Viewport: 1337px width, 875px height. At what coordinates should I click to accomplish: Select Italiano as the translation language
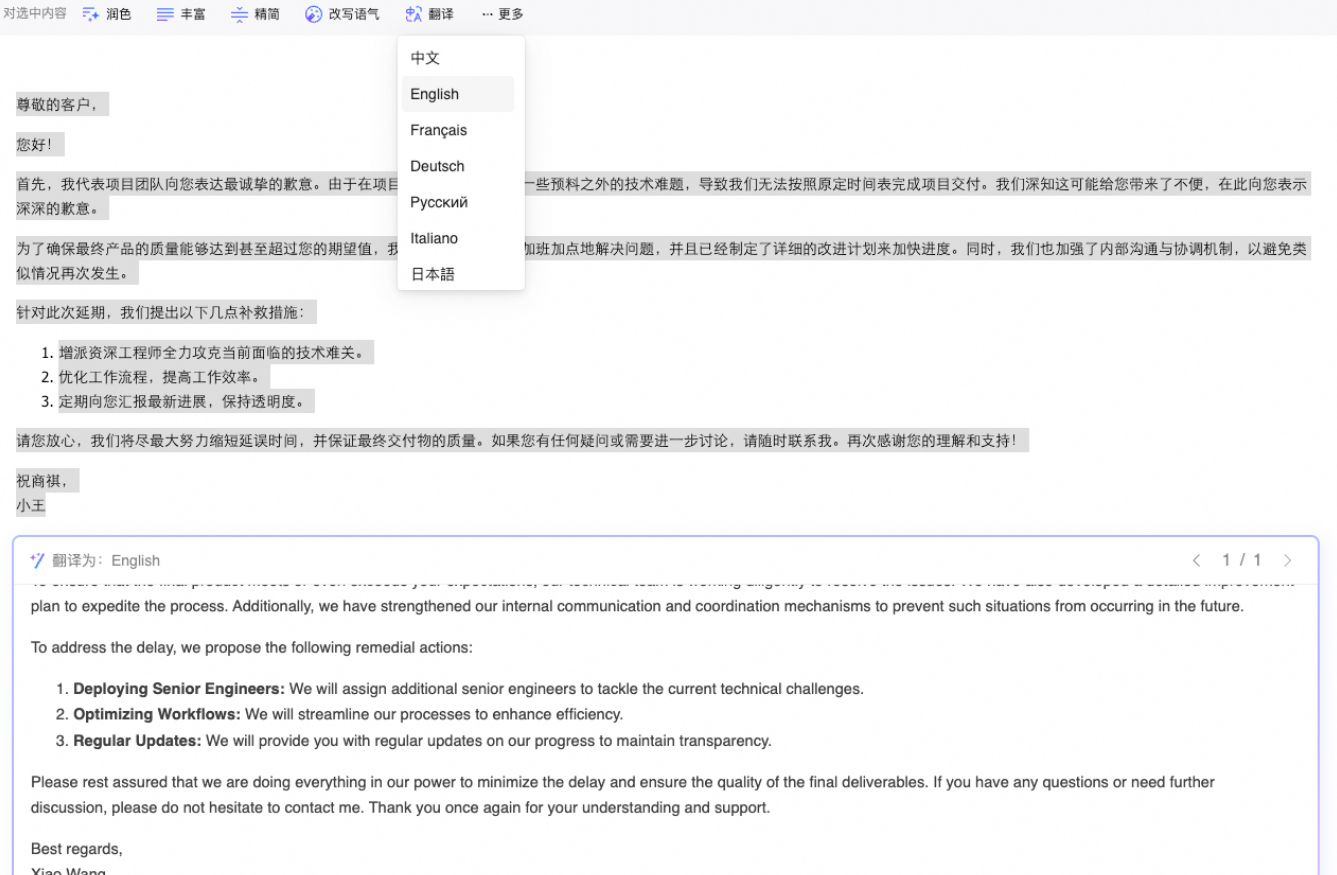coord(458,238)
